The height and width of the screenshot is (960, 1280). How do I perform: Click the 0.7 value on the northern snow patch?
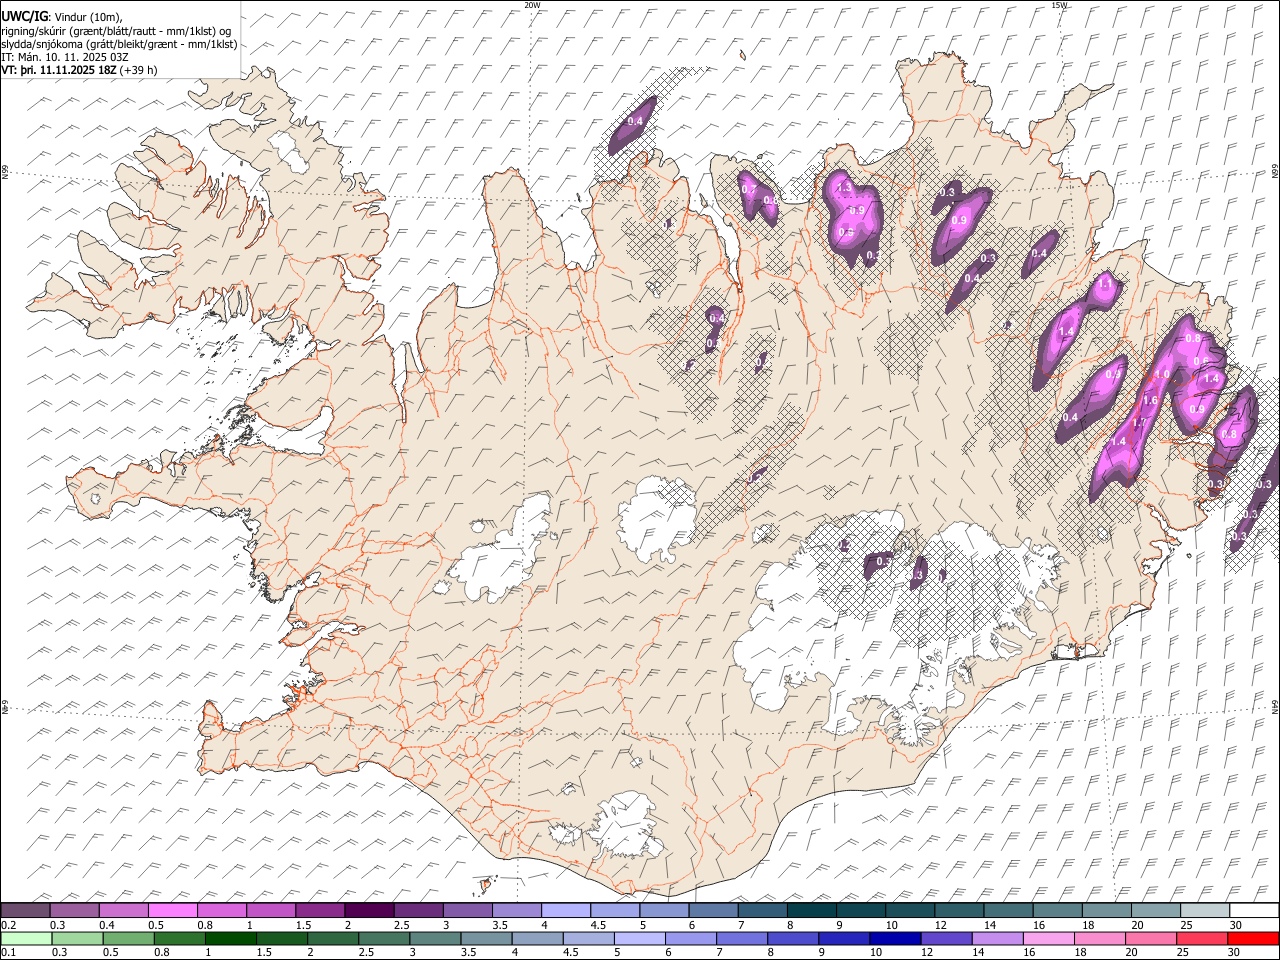click(x=749, y=189)
